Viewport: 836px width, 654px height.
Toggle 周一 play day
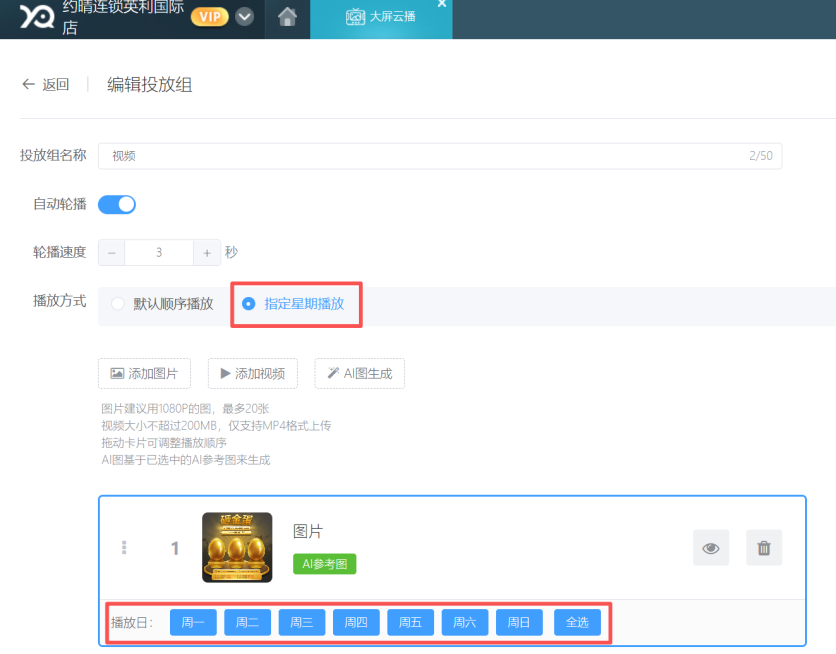point(193,622)
